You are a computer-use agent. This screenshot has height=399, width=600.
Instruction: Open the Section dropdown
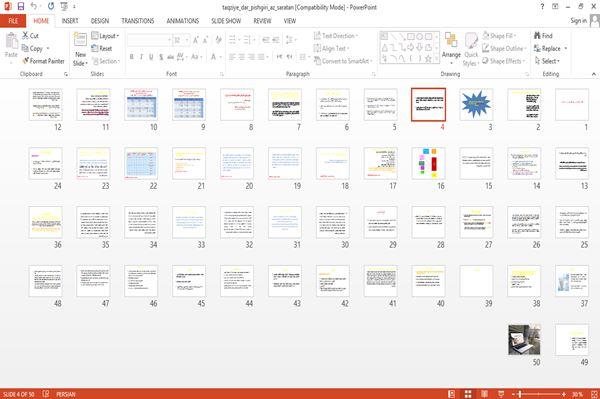pyautogui.click(x=106, y=61)
